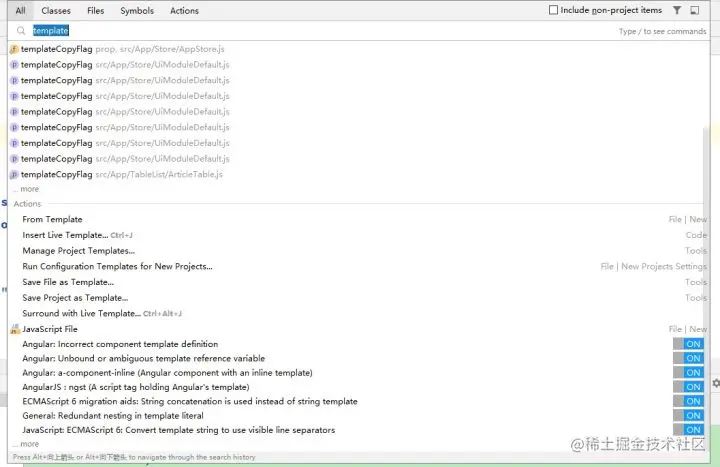Toggle Redundant nesting in template literal
This screenshot has height=467, width=720.
tap(688, 416)
